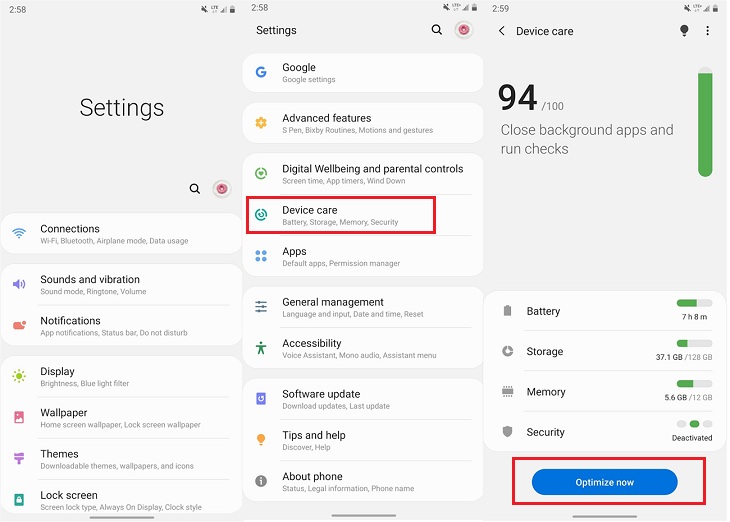Viewport: 730px width, 522px height.
Task: Open three-dot more options in Device care
Action: 708,31
